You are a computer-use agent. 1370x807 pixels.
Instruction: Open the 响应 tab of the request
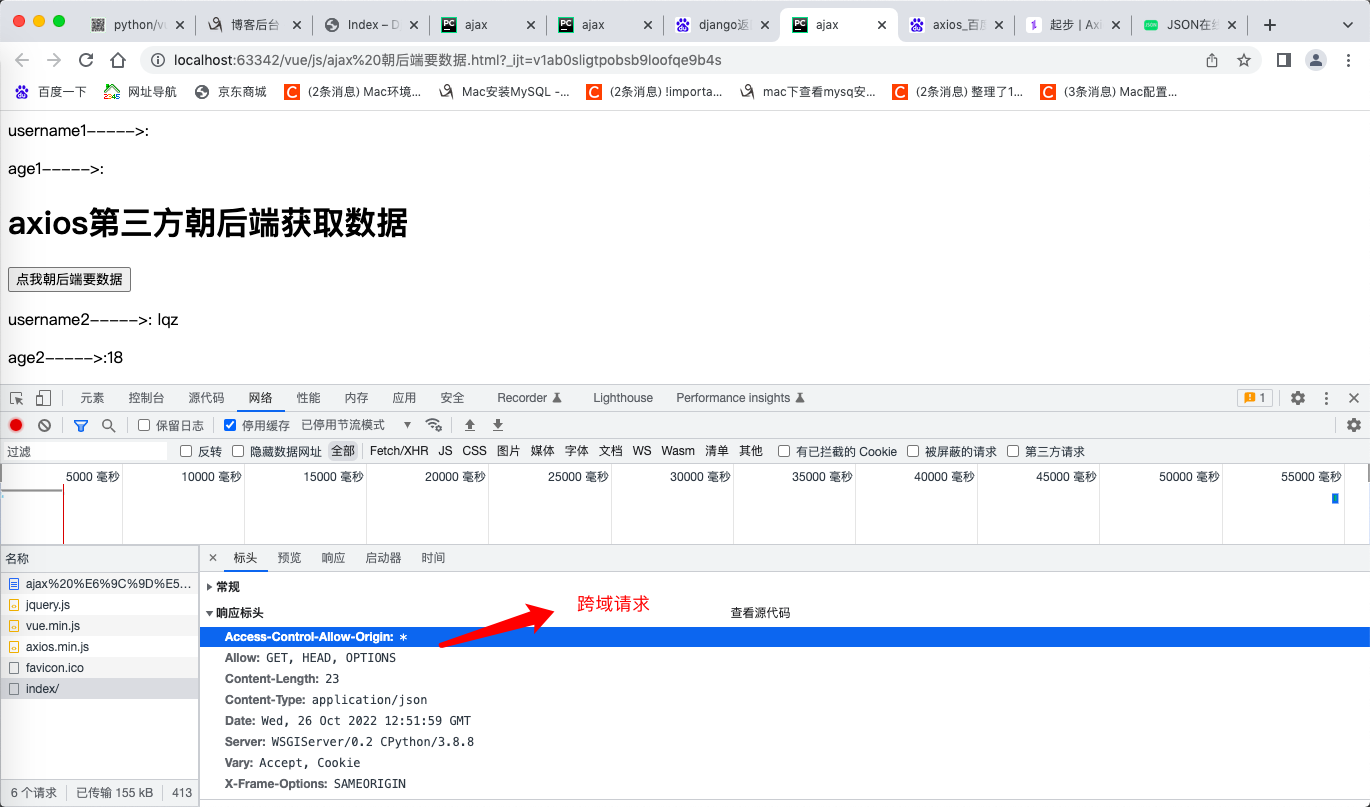pos(333,558)
